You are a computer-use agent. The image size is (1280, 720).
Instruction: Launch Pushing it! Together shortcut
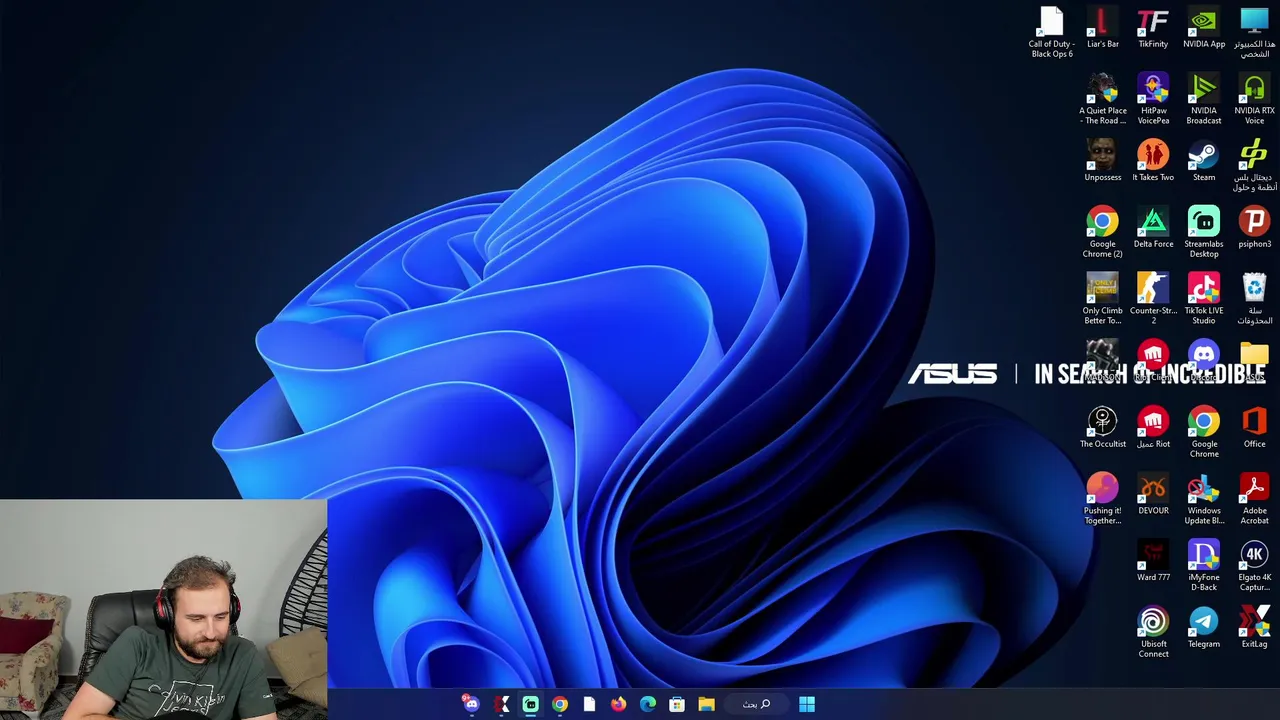[x=1102, y=498]
